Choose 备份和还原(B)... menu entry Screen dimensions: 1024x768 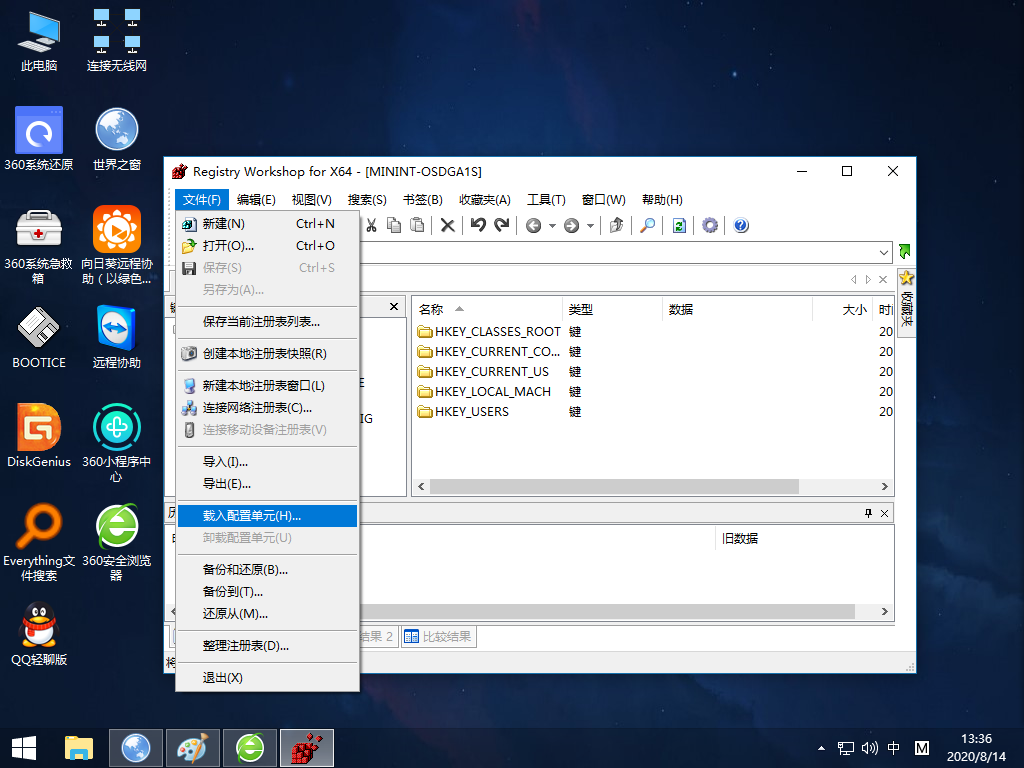(268, 569)
